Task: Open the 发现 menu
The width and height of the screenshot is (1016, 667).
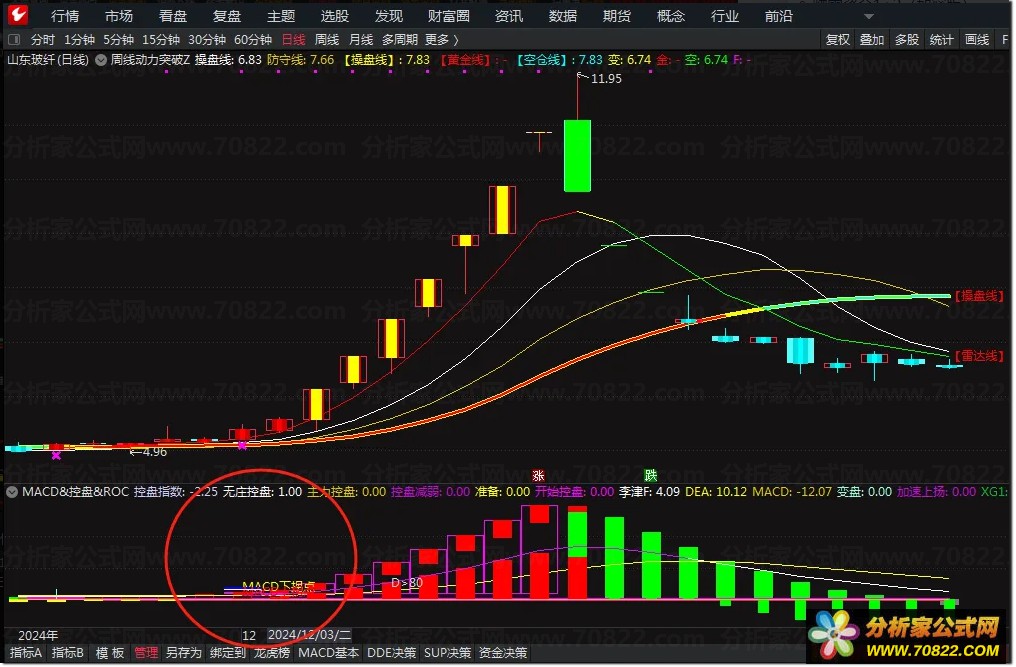Action: coord(389,16)
